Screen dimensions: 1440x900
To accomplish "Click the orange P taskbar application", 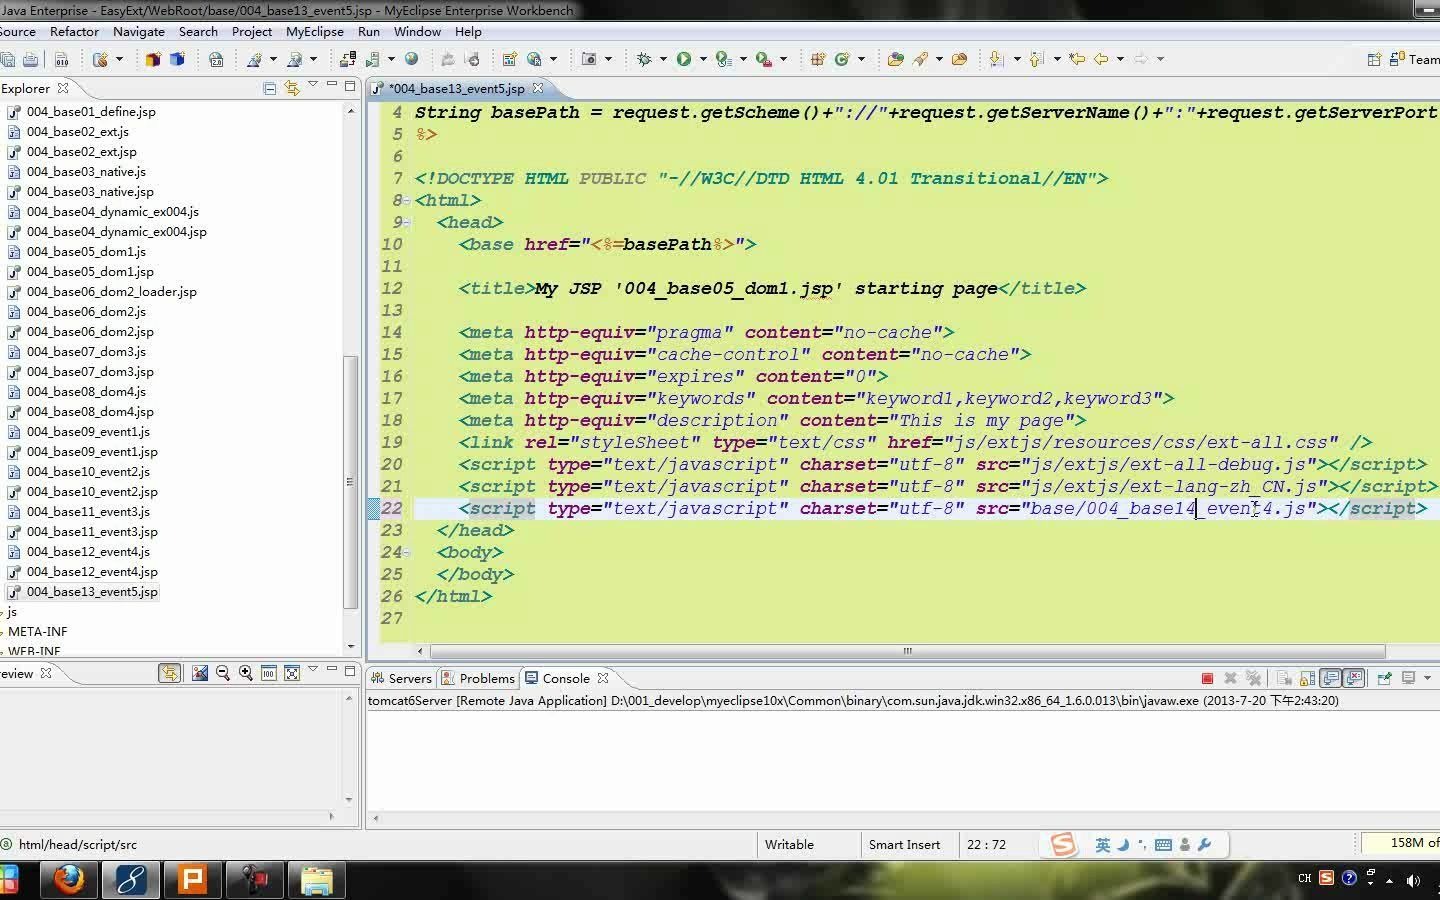I will click(193, 880).
